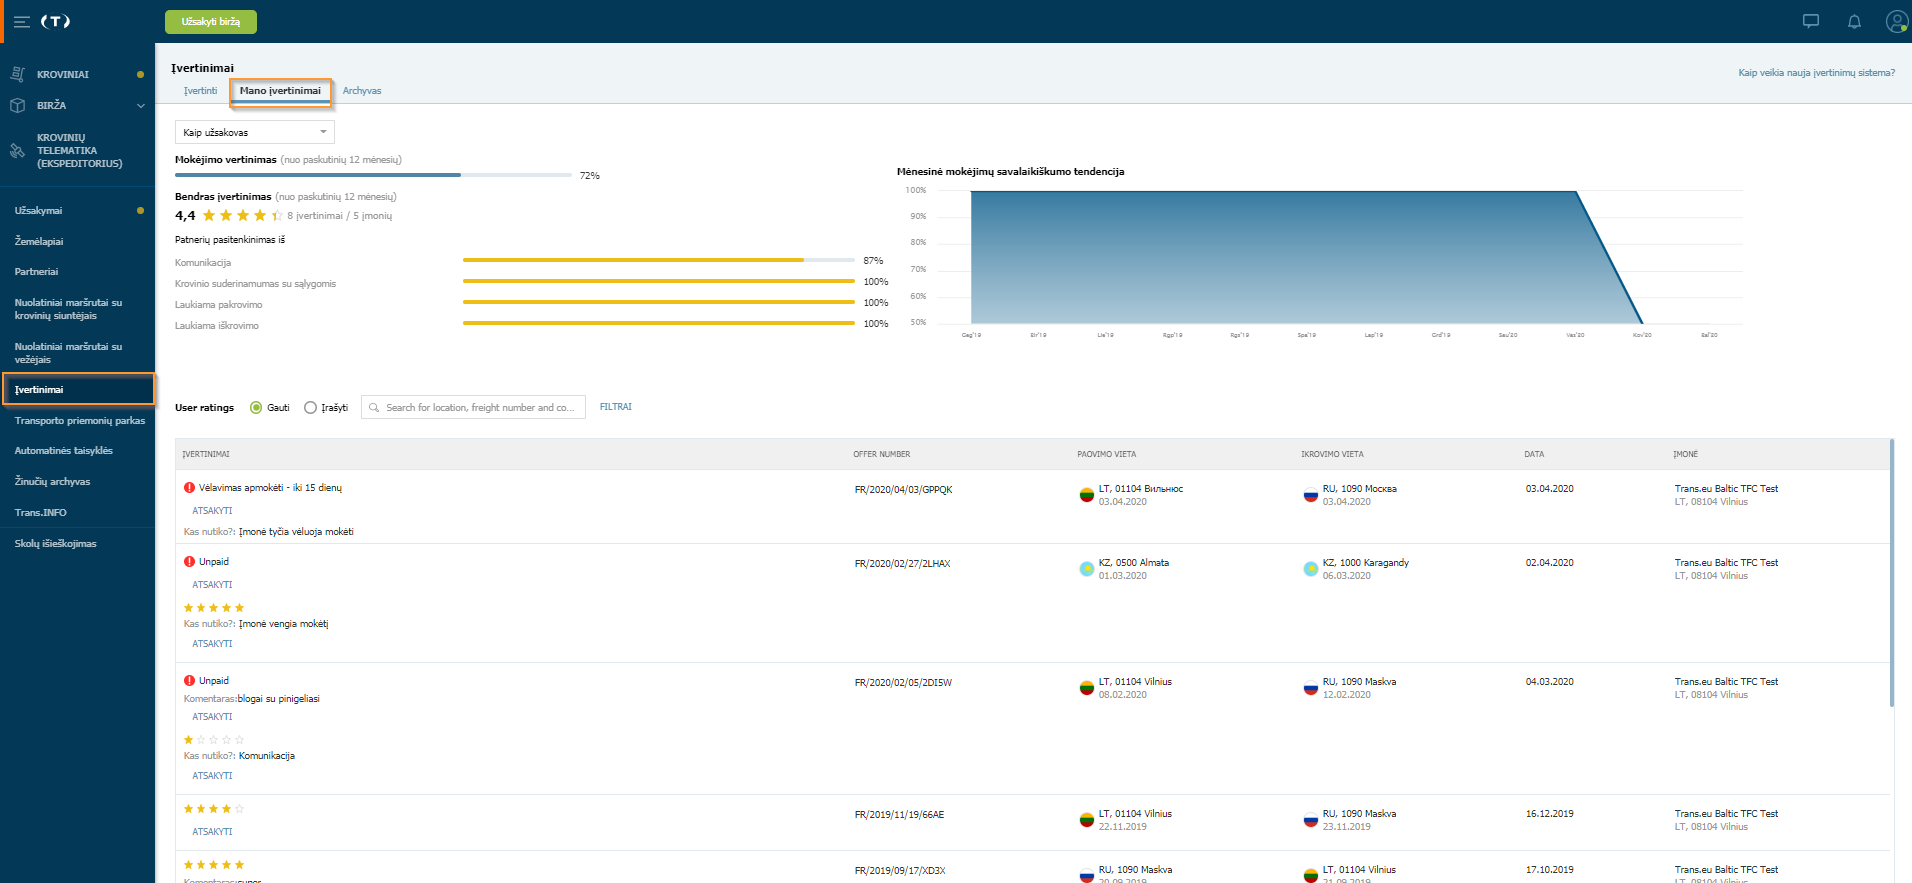Click the search magnifier icon
The image size is (1912, 883).
tap(374, 408)
